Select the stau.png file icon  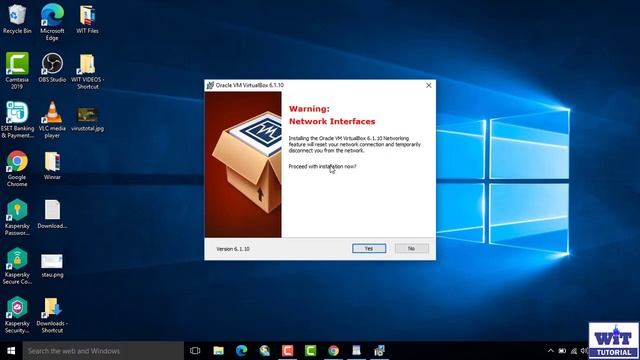click(x=52, y=266)
